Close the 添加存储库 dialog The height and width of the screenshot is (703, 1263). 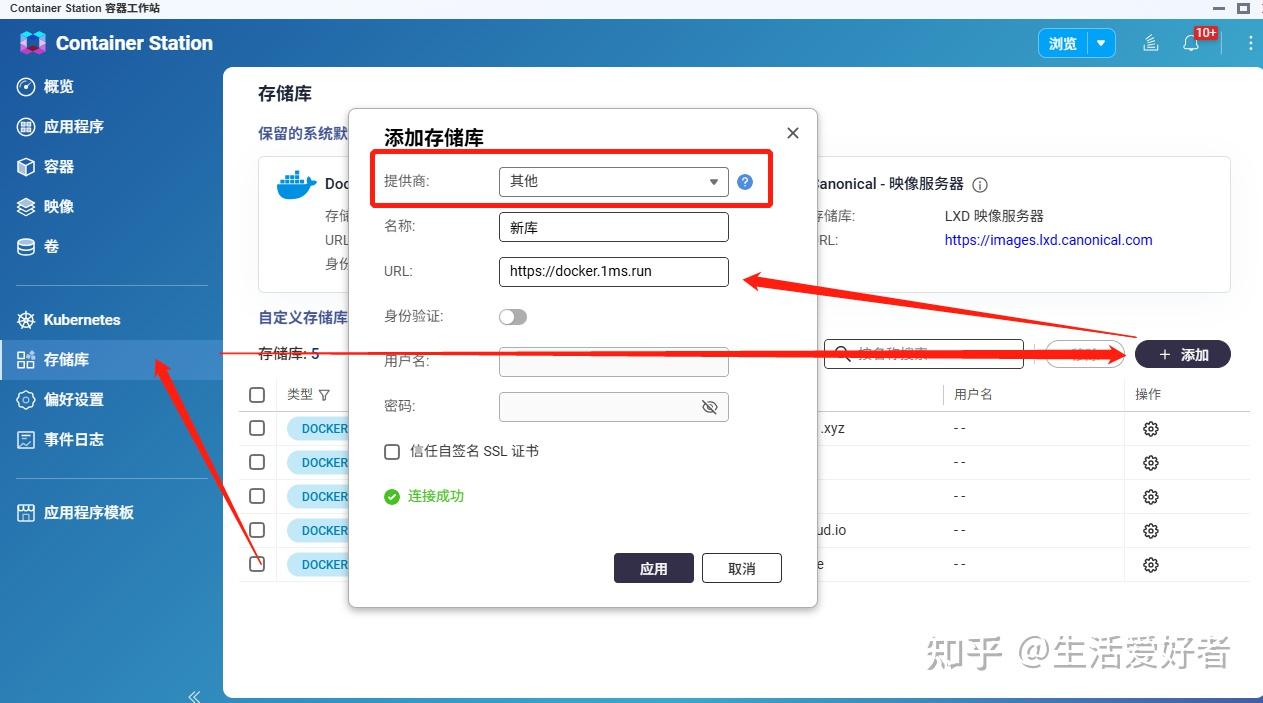click(x=793, y=133)
